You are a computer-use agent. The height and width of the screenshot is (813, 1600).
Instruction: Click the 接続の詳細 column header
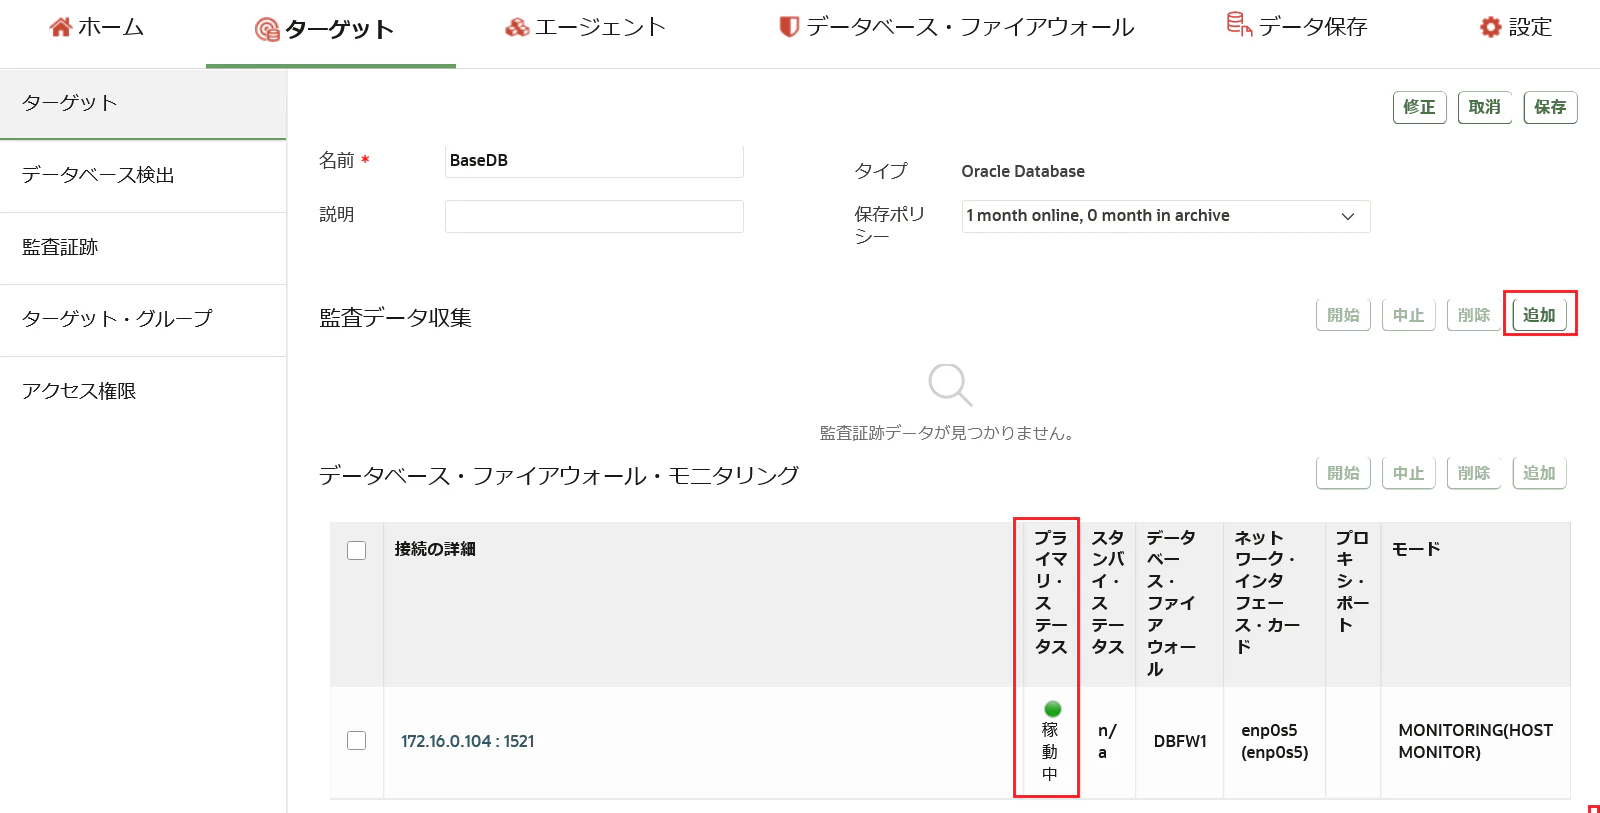click(435, 549)
